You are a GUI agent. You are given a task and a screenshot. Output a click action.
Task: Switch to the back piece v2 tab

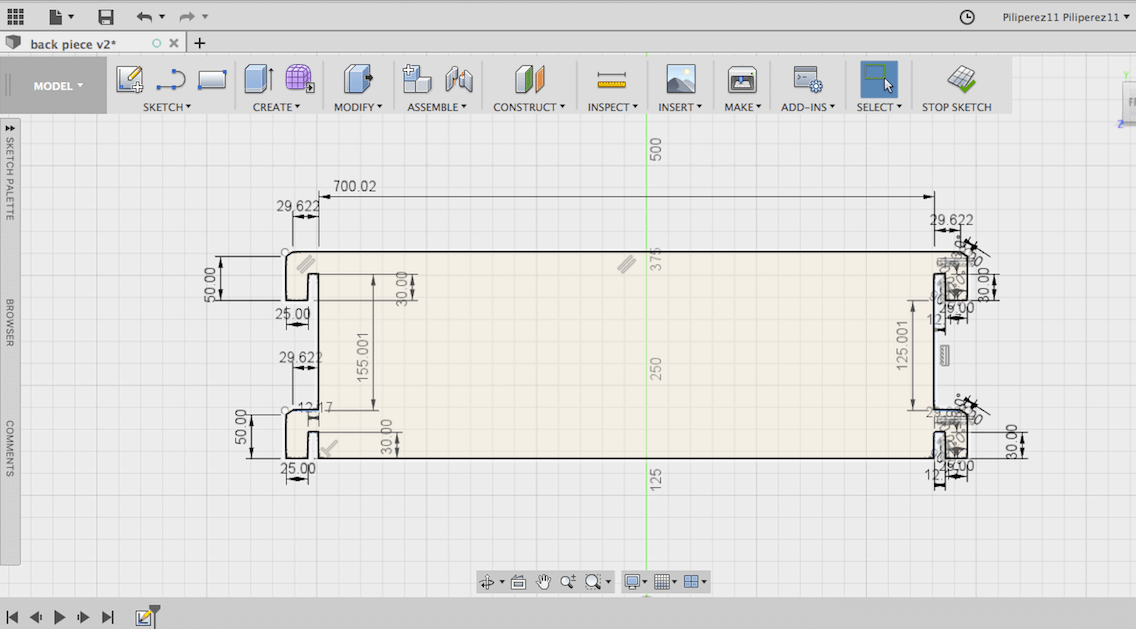72,43
